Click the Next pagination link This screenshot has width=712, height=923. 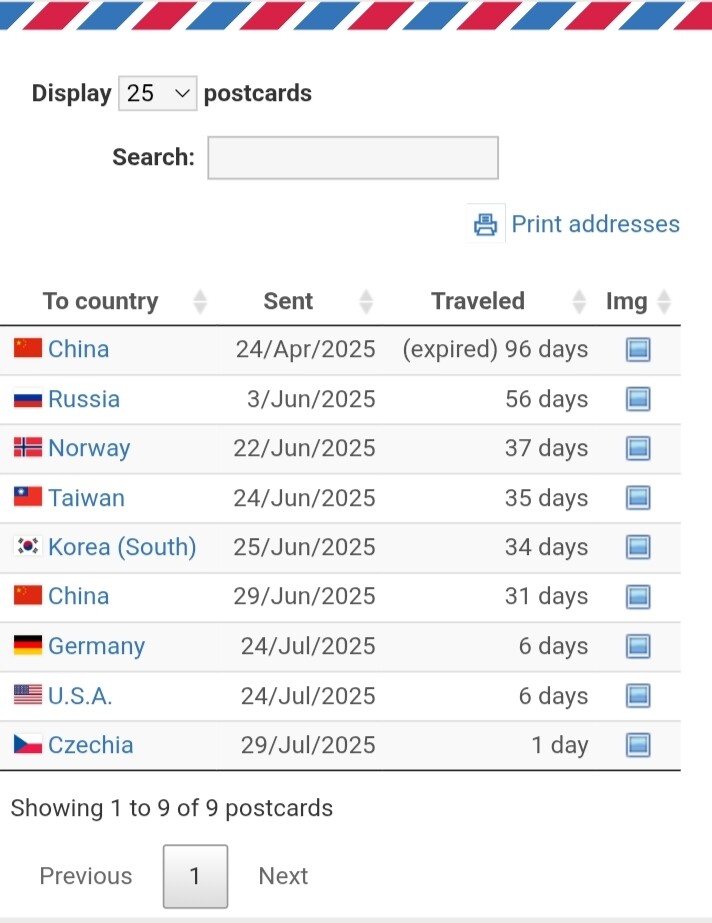point(283,876)
